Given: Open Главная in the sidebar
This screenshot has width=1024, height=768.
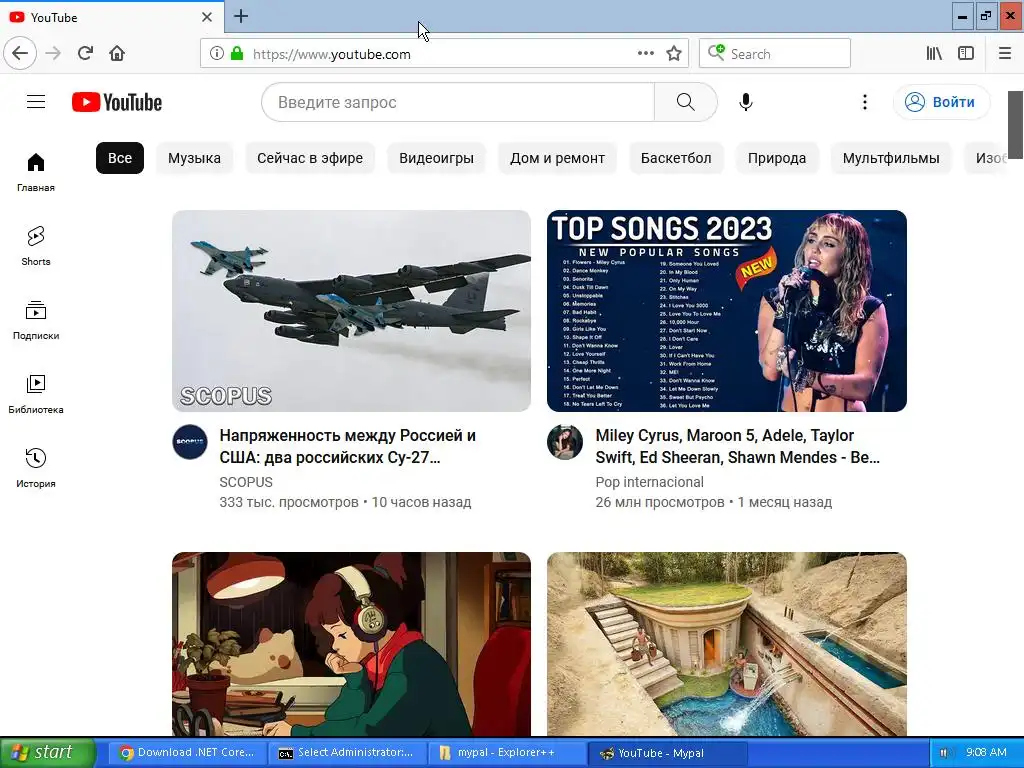Looking at the screenshot, I should click(x=36, y=172).
